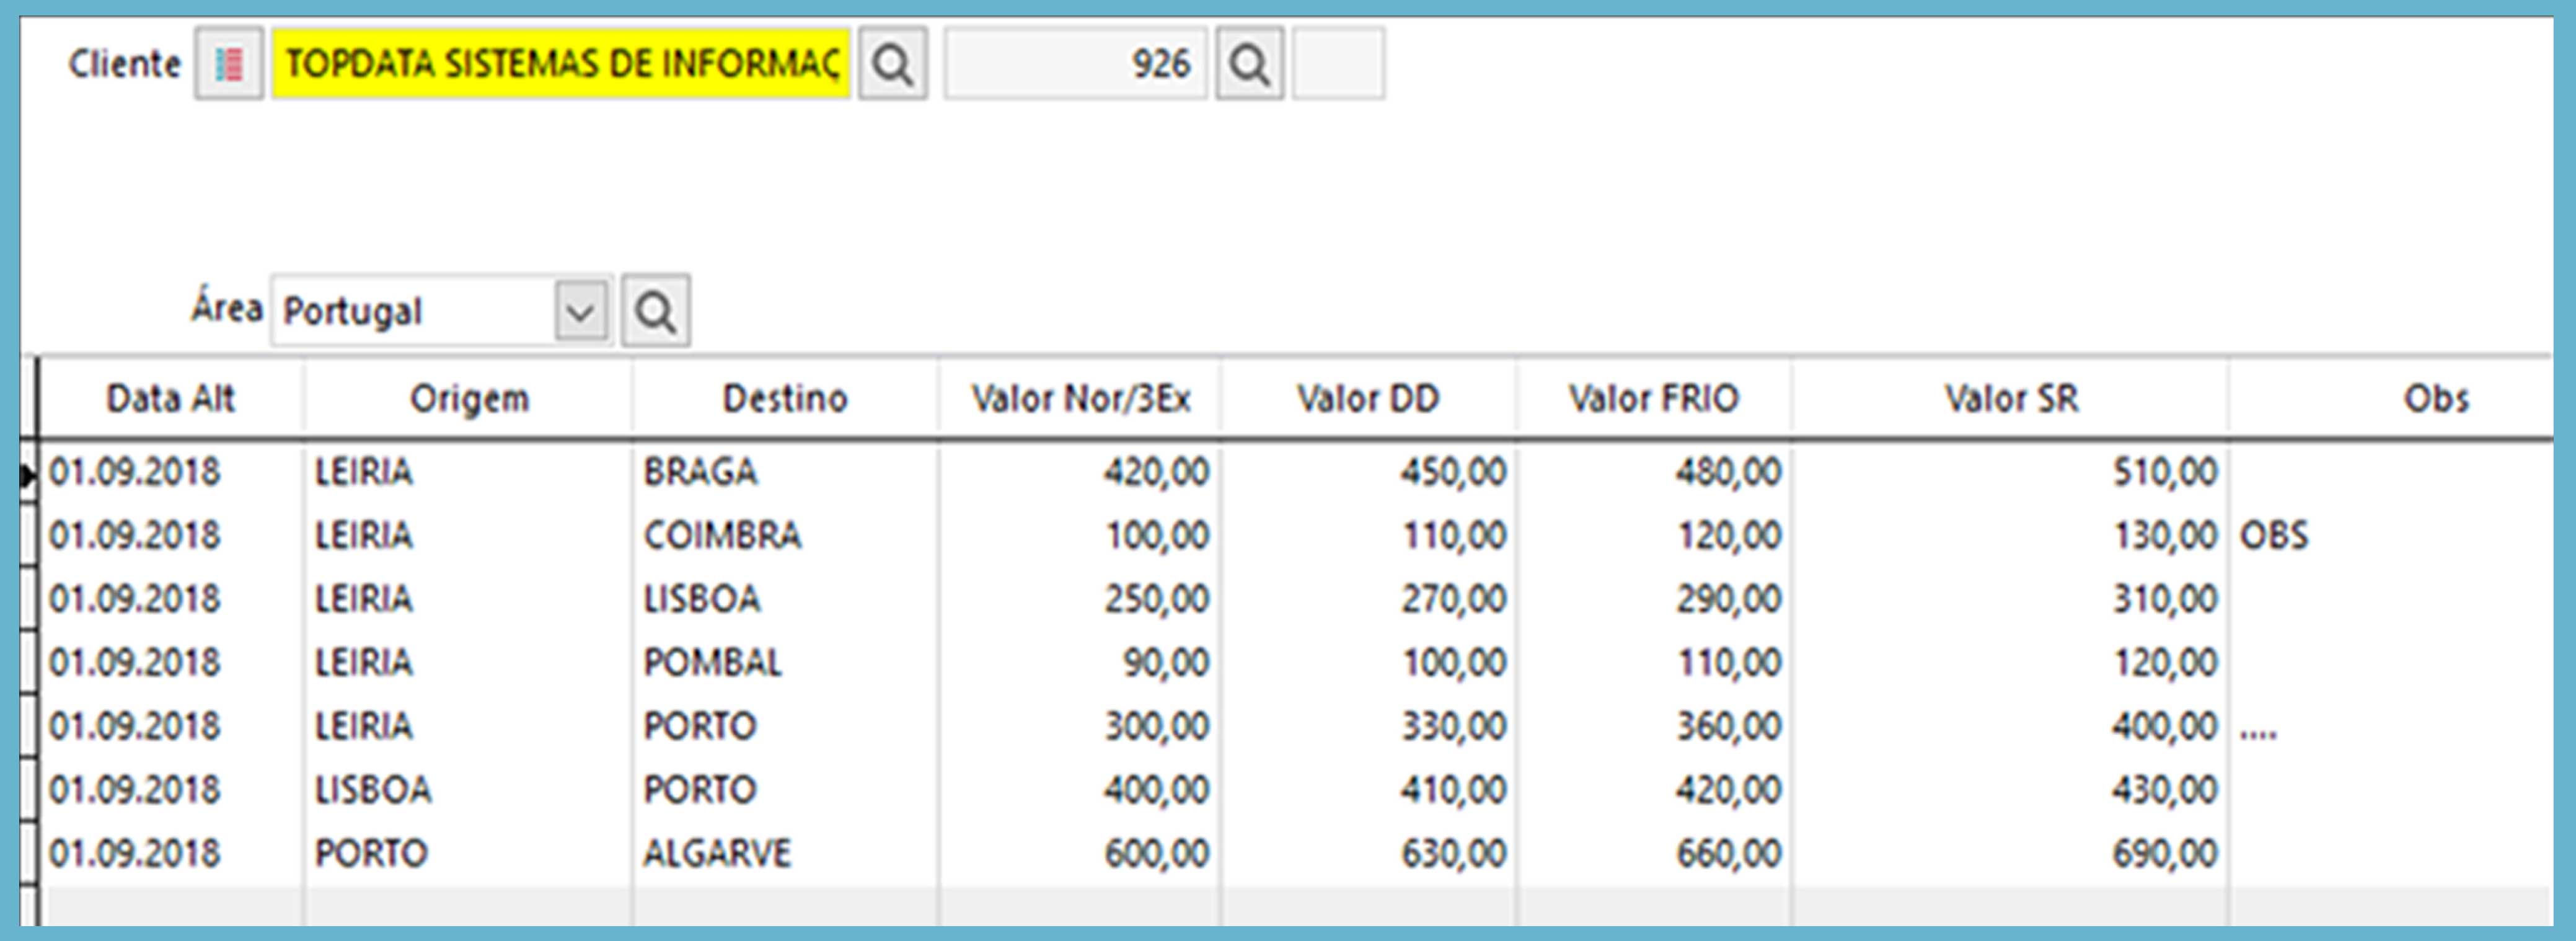2576x941 pixels.
Task: Click the 130,00 Valor SR cell
Action: pos(2011,535)
